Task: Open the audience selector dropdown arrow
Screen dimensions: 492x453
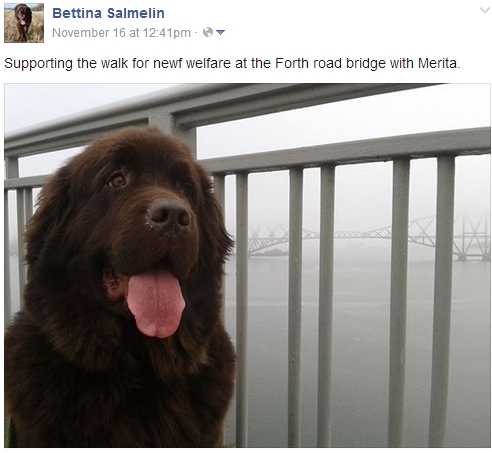Action: [x=220, y=33]
